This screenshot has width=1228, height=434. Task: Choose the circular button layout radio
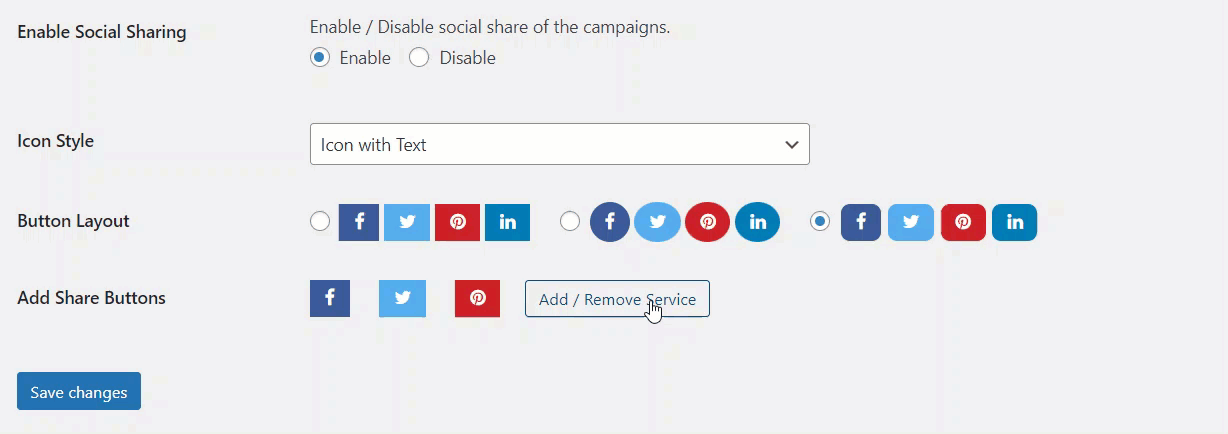pos(570,222)
